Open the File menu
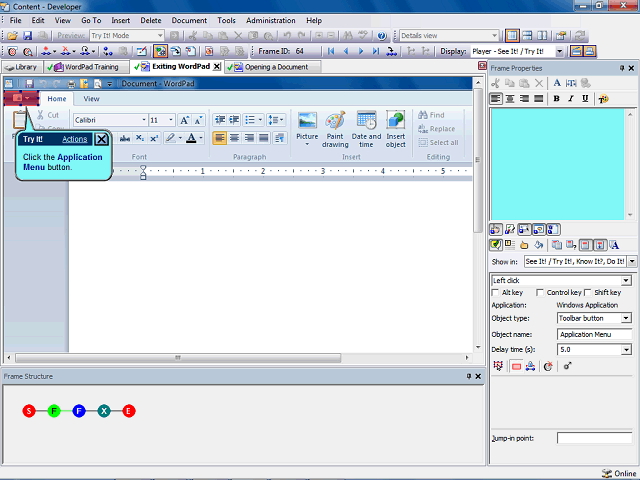The height and width of the screenshot is (480, 640). click(16, 20)
